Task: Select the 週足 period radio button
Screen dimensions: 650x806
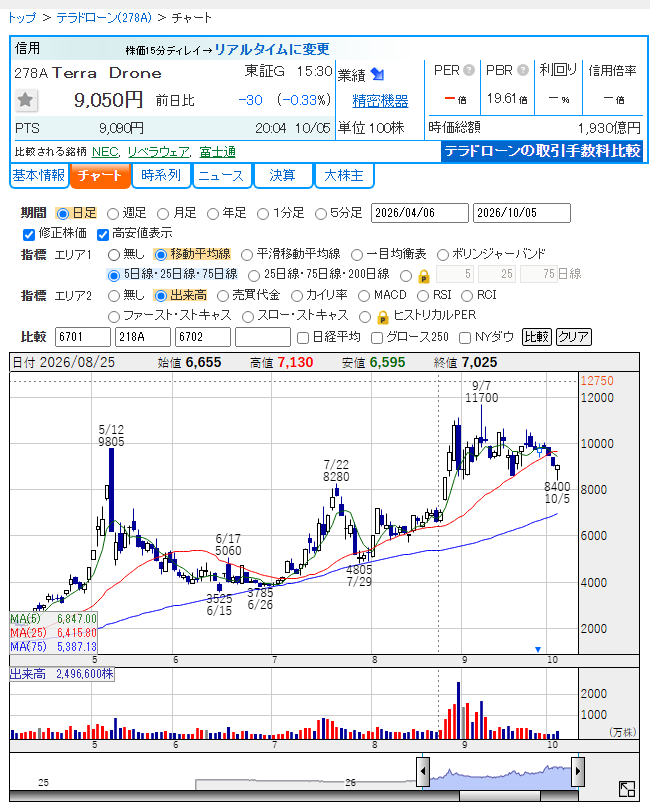Action: click(x=113, y=213)
